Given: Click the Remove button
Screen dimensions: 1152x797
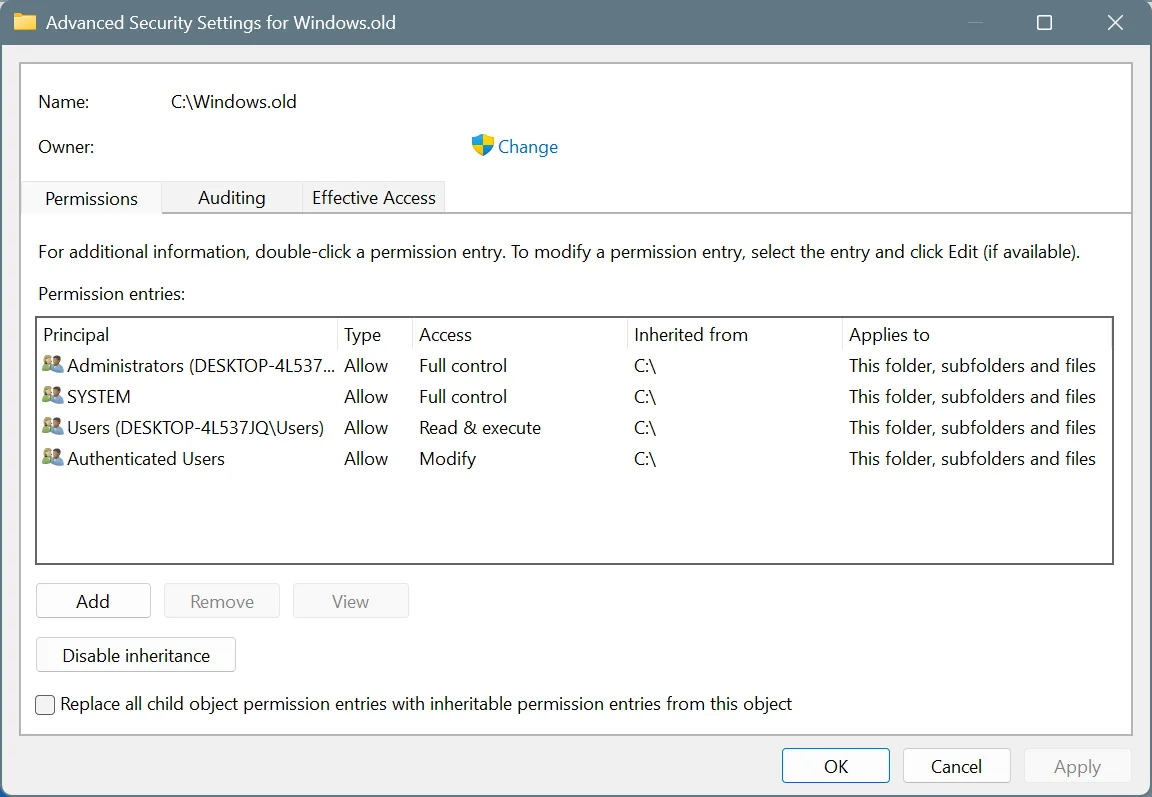Looking at the screenshot, I should (222, 601).
